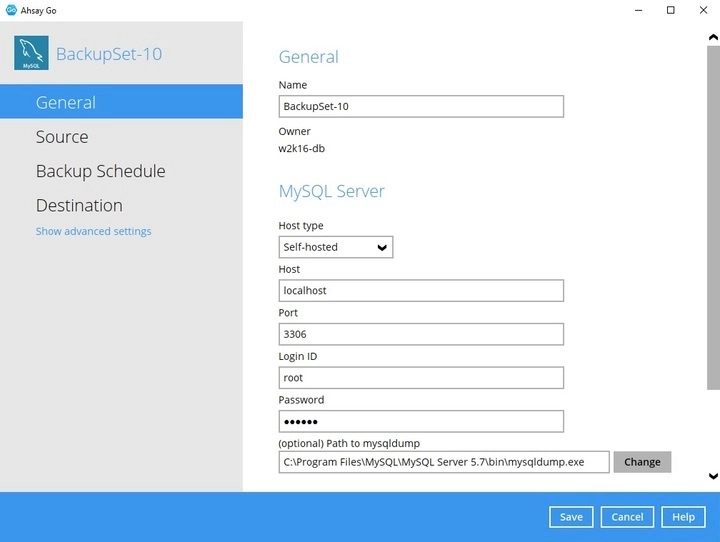Click Show advanced settings link
Screen dimensions: 720x542
pyautogui.click(x=94, y=231)
